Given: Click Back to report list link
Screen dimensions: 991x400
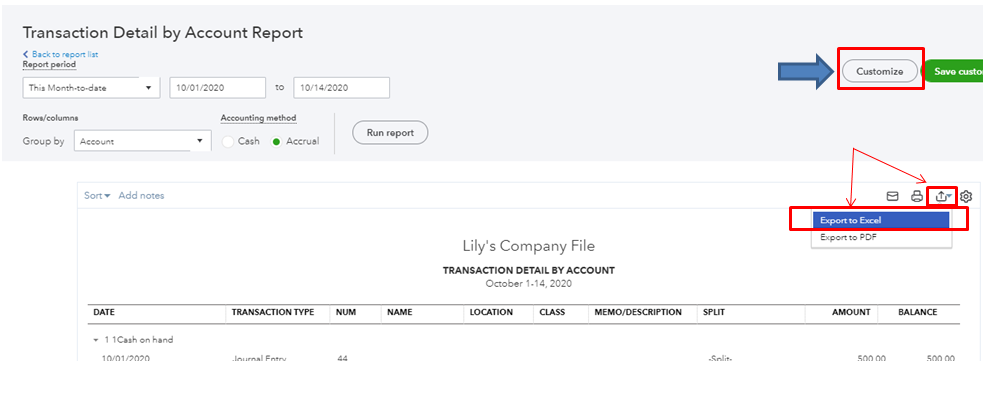Looking at the screenshot, I should point(64,54).
